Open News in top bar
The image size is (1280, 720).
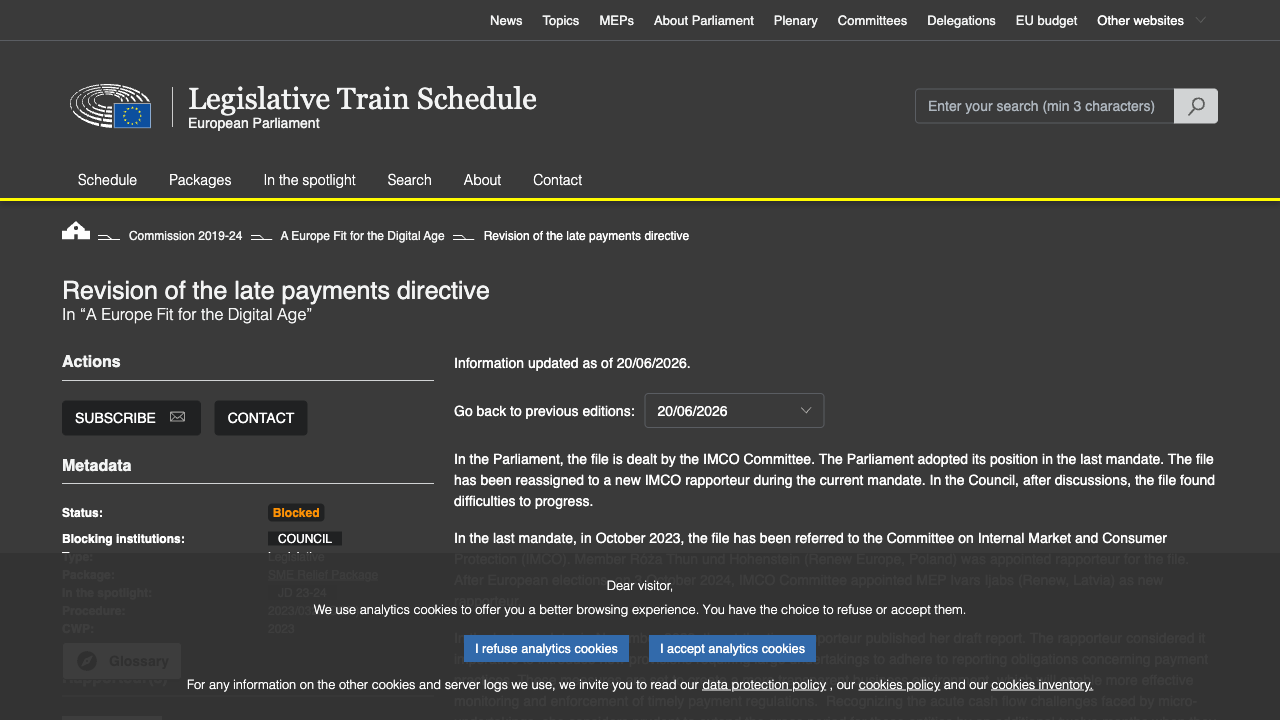click(x=506, y=20)
